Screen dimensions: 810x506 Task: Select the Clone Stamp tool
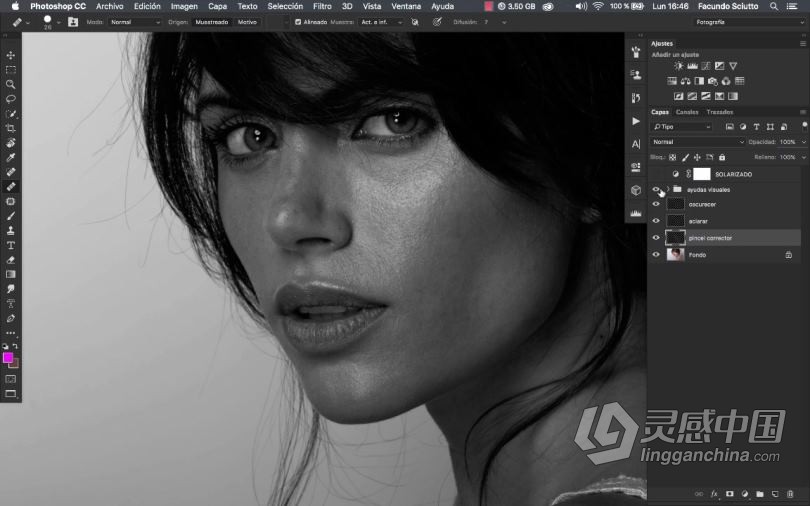pyautogui.click(x=10, y=230)
